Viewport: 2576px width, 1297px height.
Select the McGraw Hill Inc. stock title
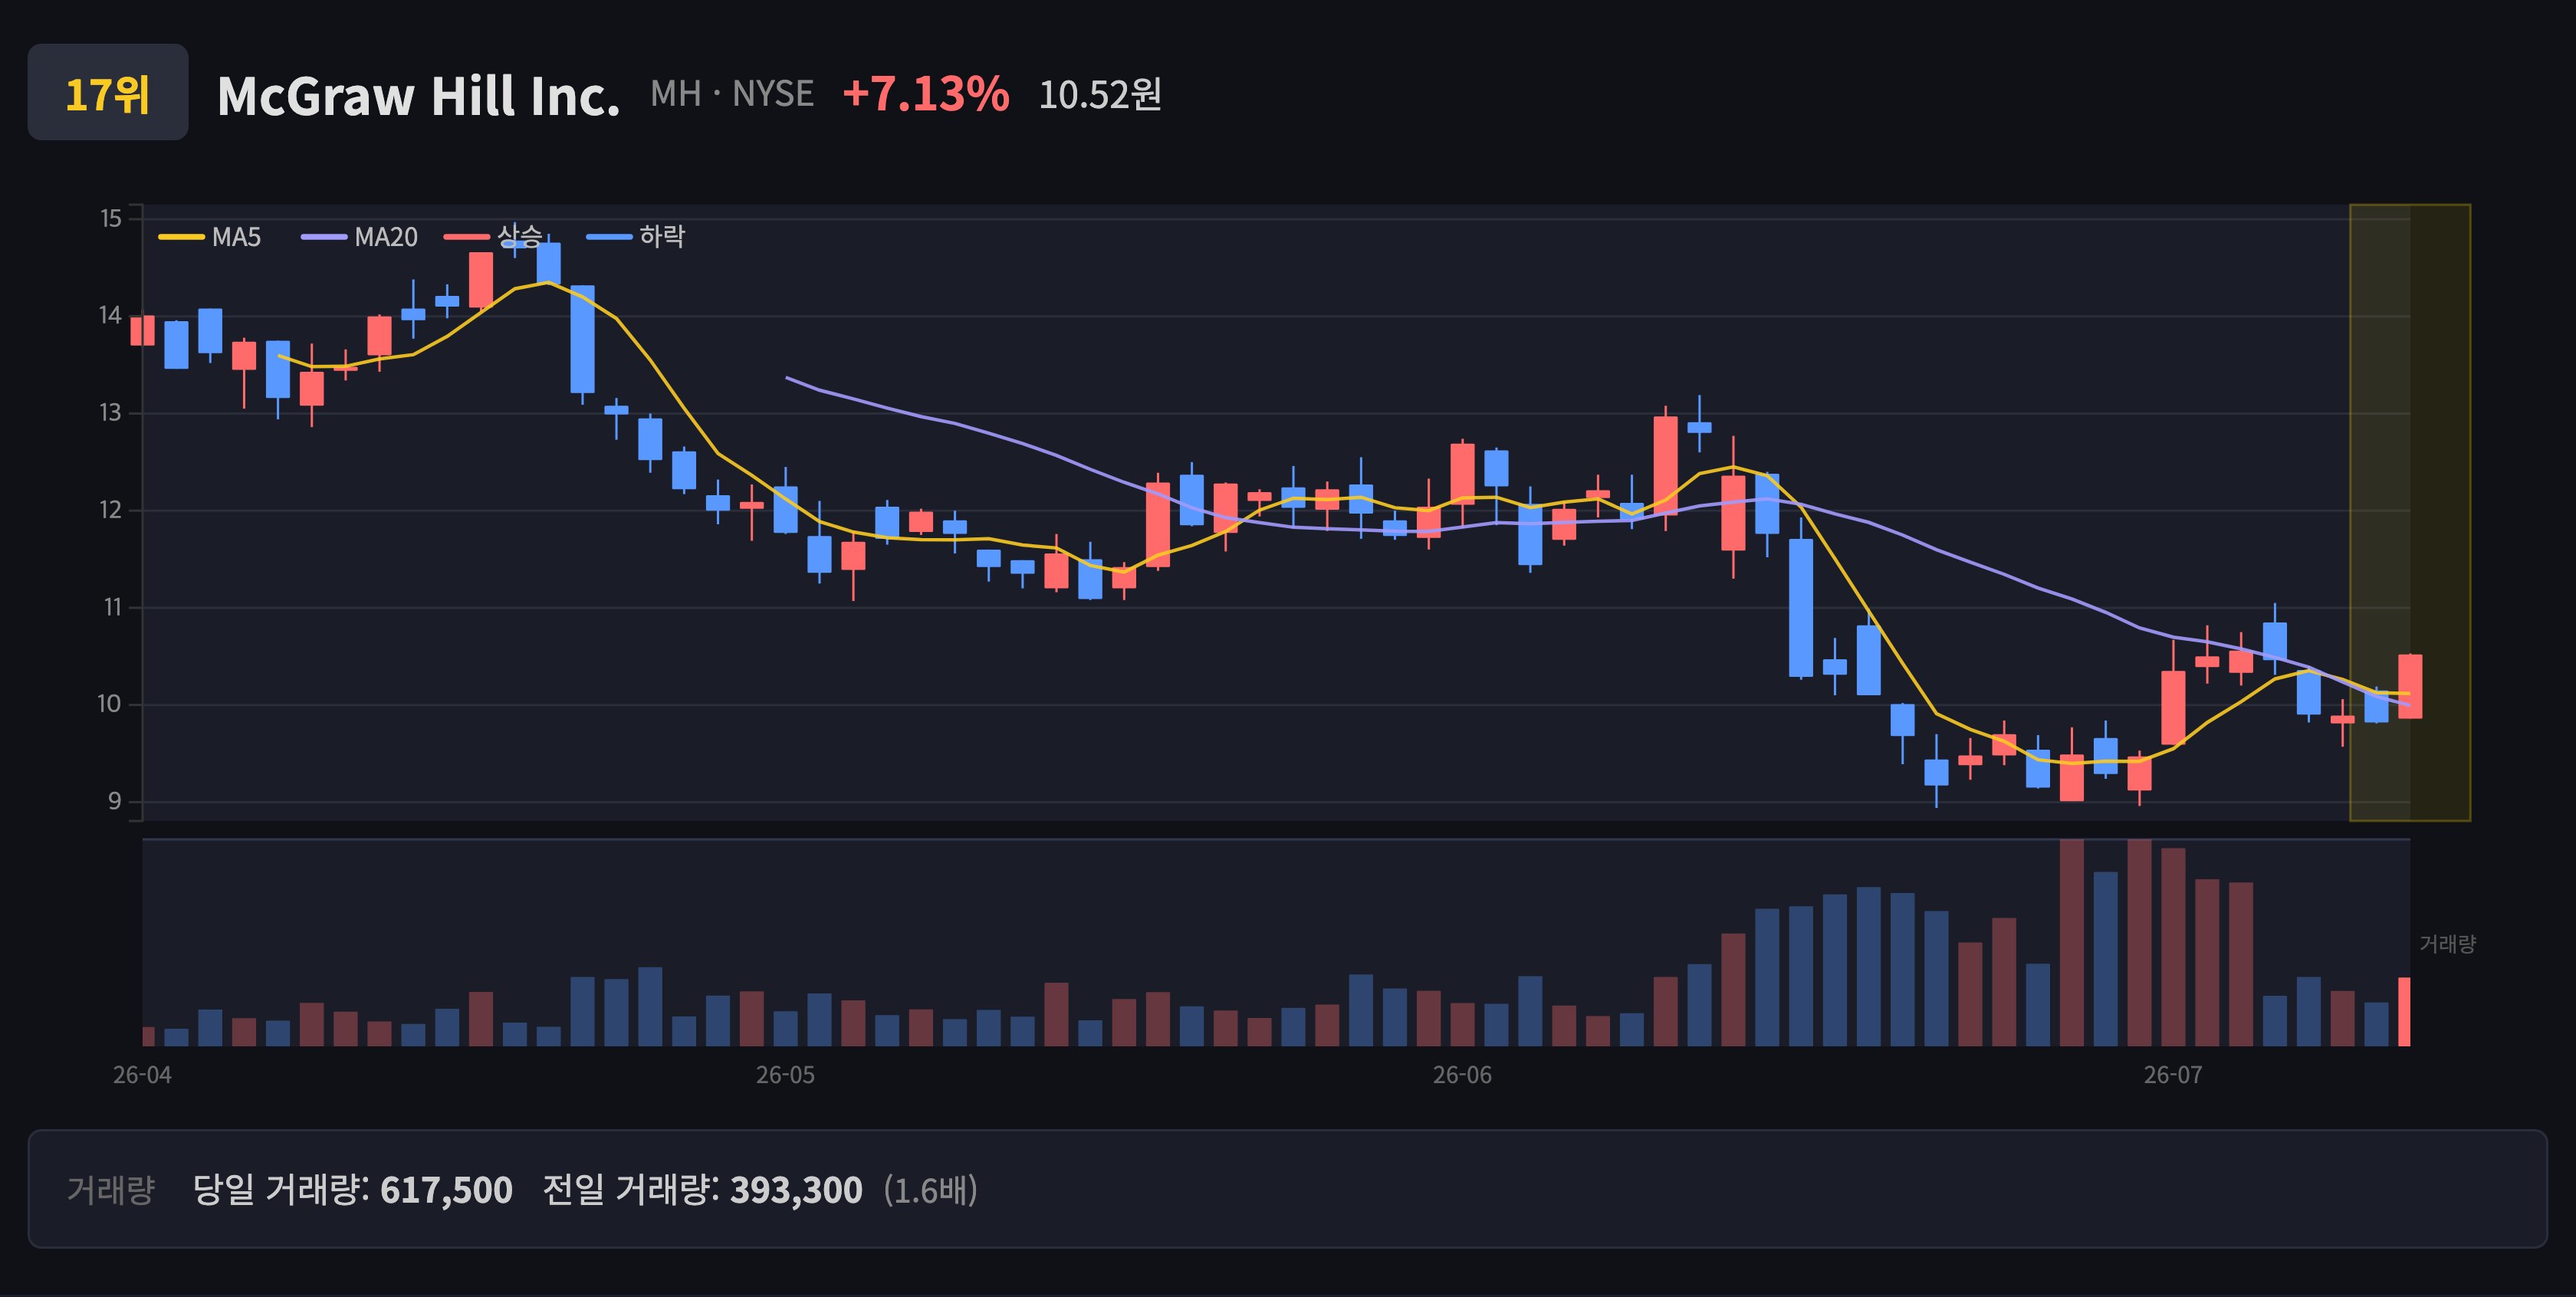coord(418,96)
